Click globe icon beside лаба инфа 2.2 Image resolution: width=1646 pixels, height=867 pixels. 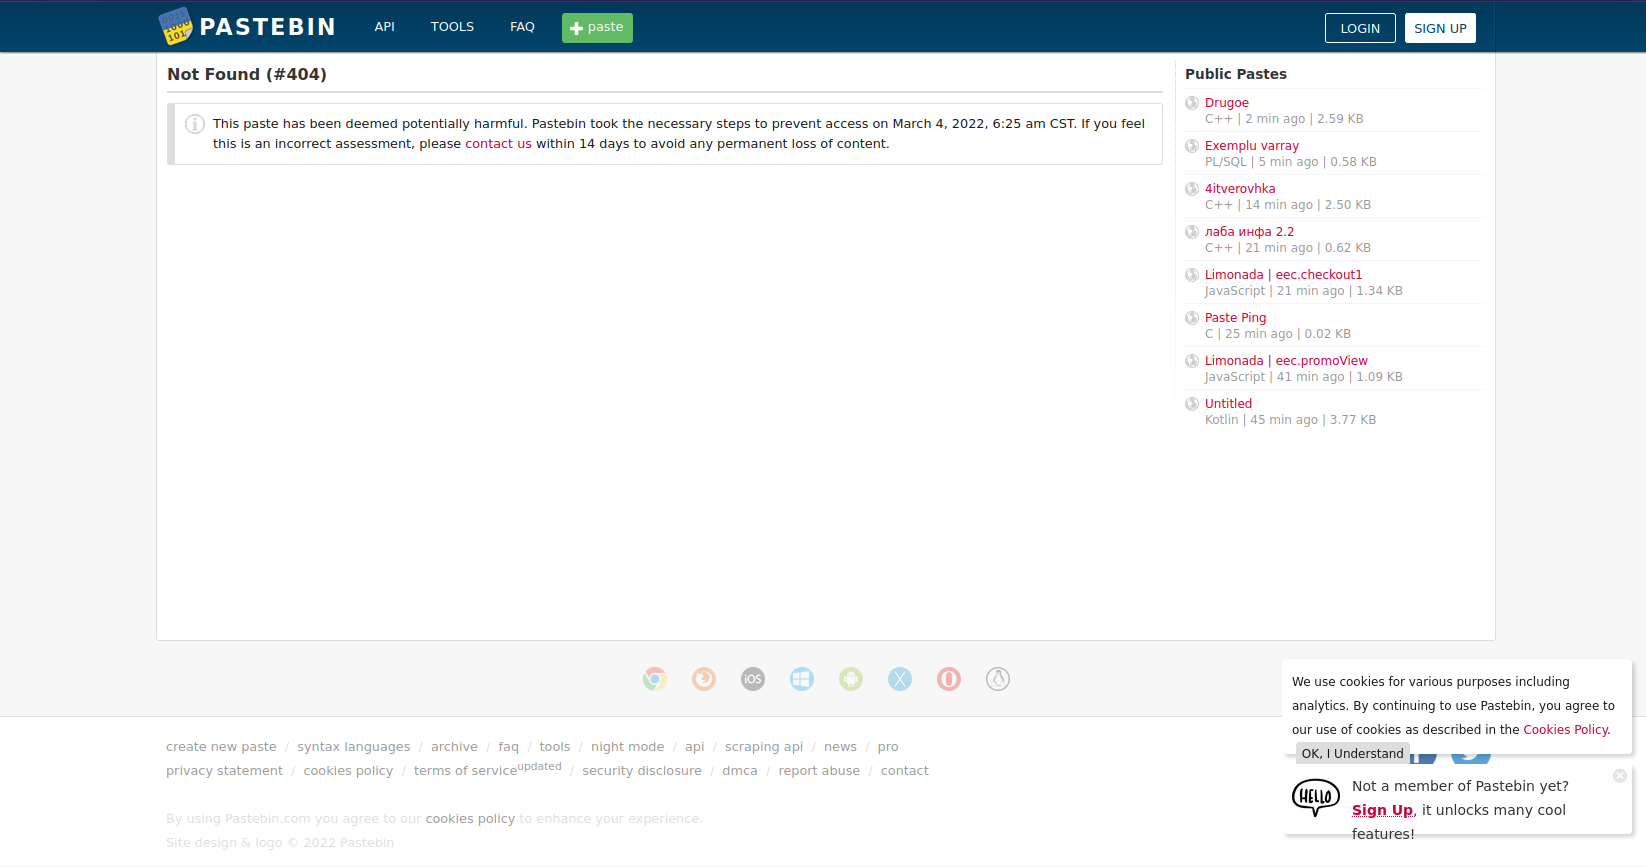(1192, 232)
